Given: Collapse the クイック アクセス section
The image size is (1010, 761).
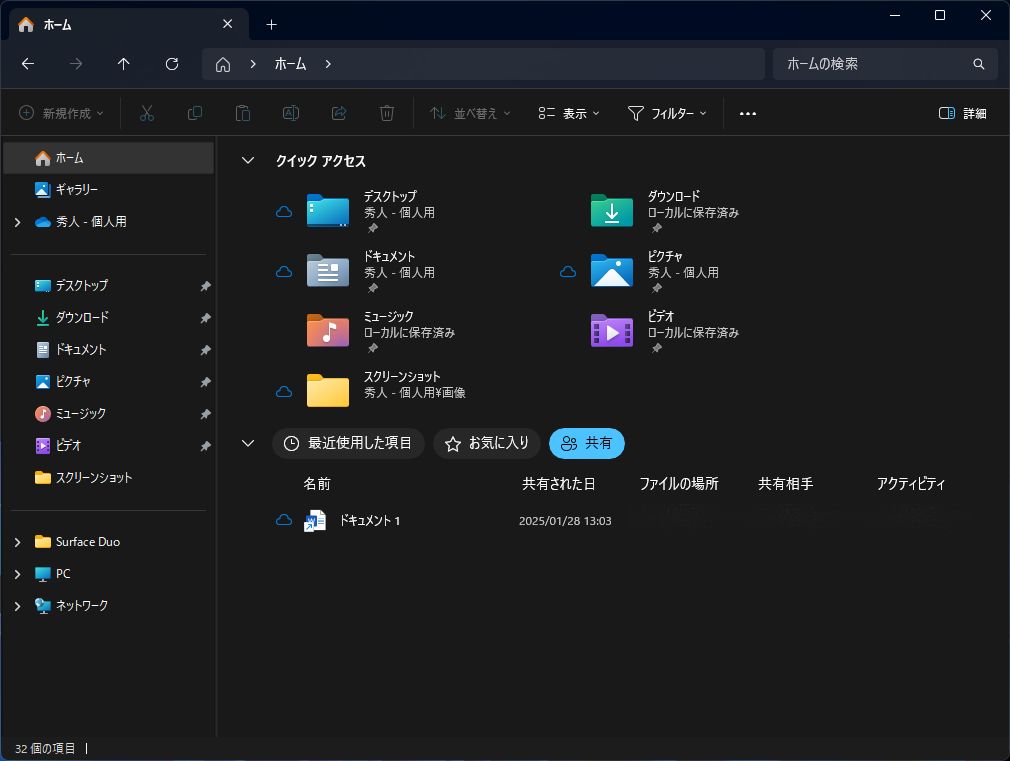Looking at the screenshot, I should [x=247, y=160].
